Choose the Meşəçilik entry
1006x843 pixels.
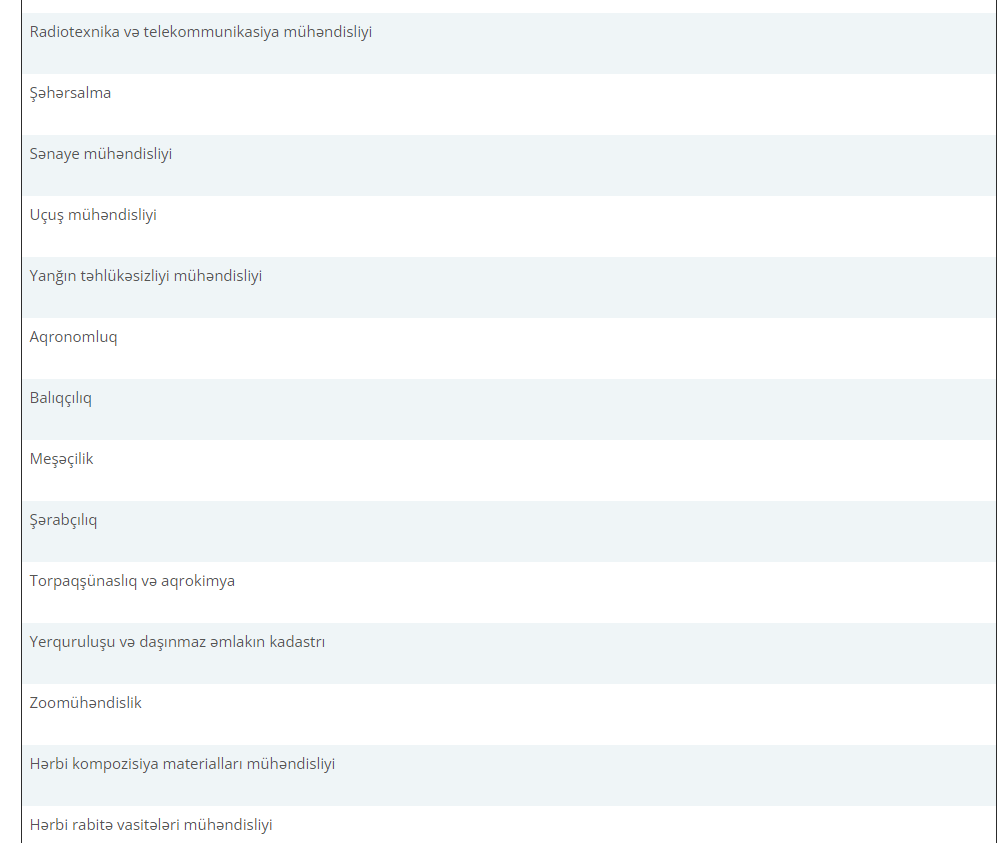[x=62, y=459]
